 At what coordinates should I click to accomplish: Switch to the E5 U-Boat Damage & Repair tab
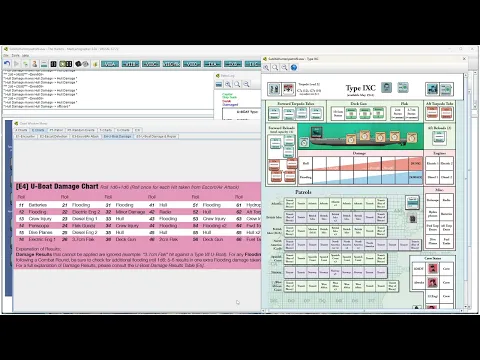[x=156, y=136]
